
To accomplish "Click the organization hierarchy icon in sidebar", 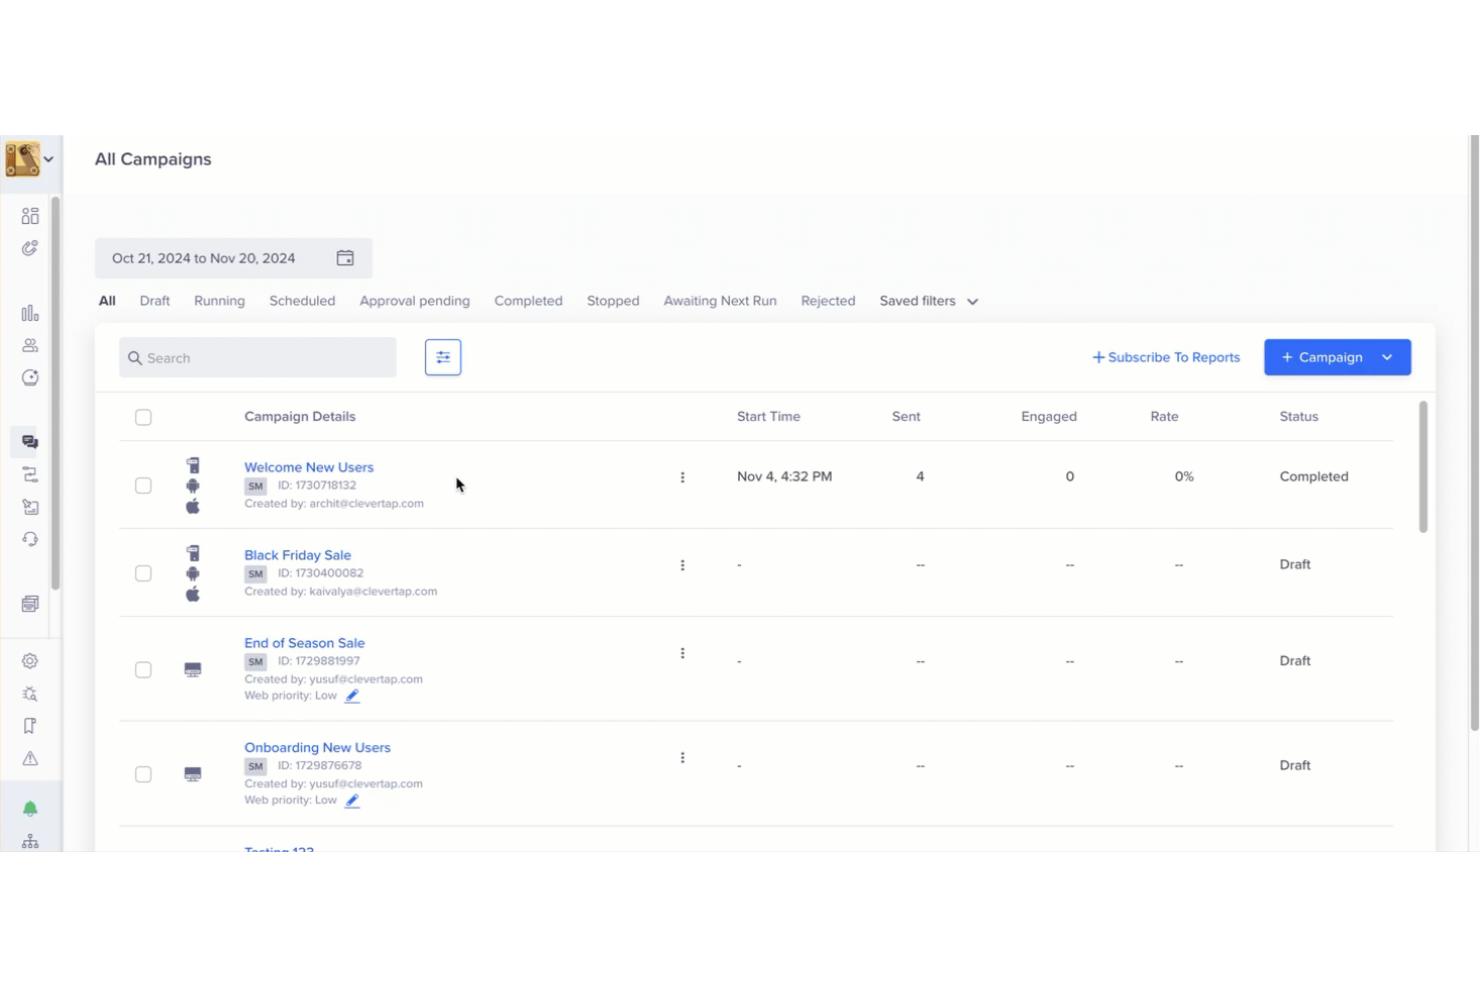I will pyautogui.click(x=30, y=842).
